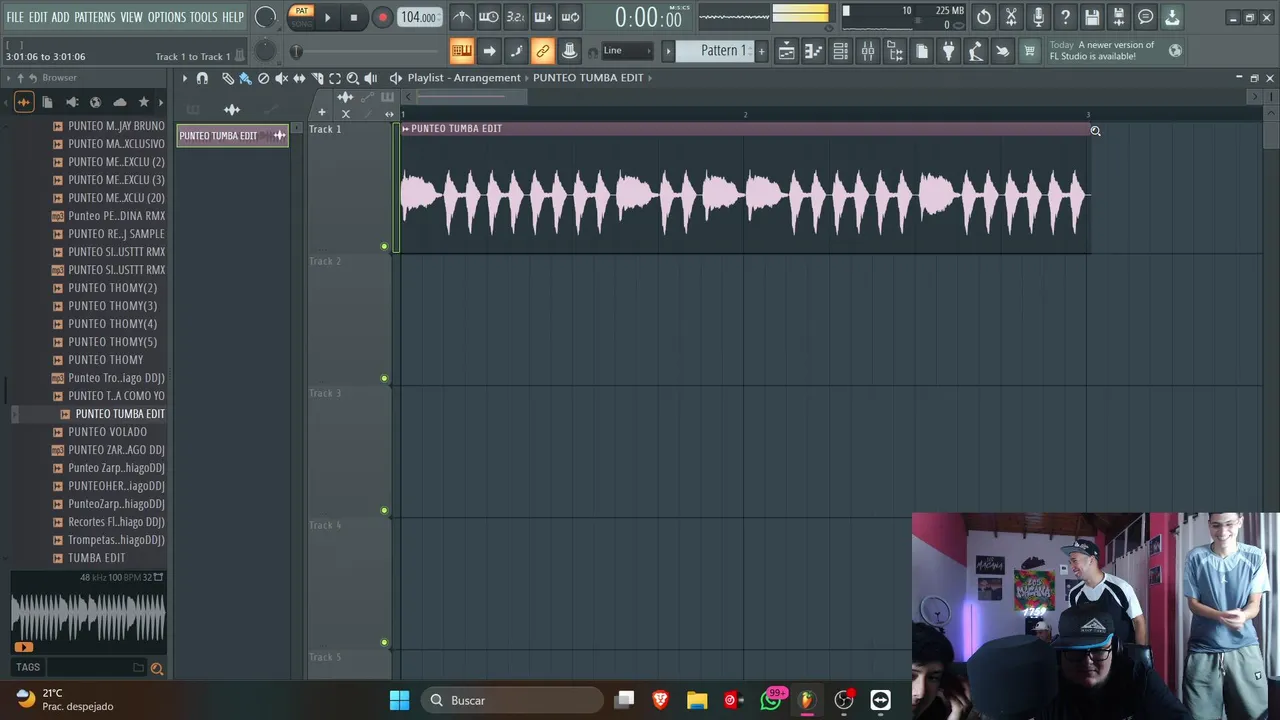The height and width of the screenshot is (720, 1280).
Task: Open the Pattern 1 selector dropdown
Action: [716, 51]
